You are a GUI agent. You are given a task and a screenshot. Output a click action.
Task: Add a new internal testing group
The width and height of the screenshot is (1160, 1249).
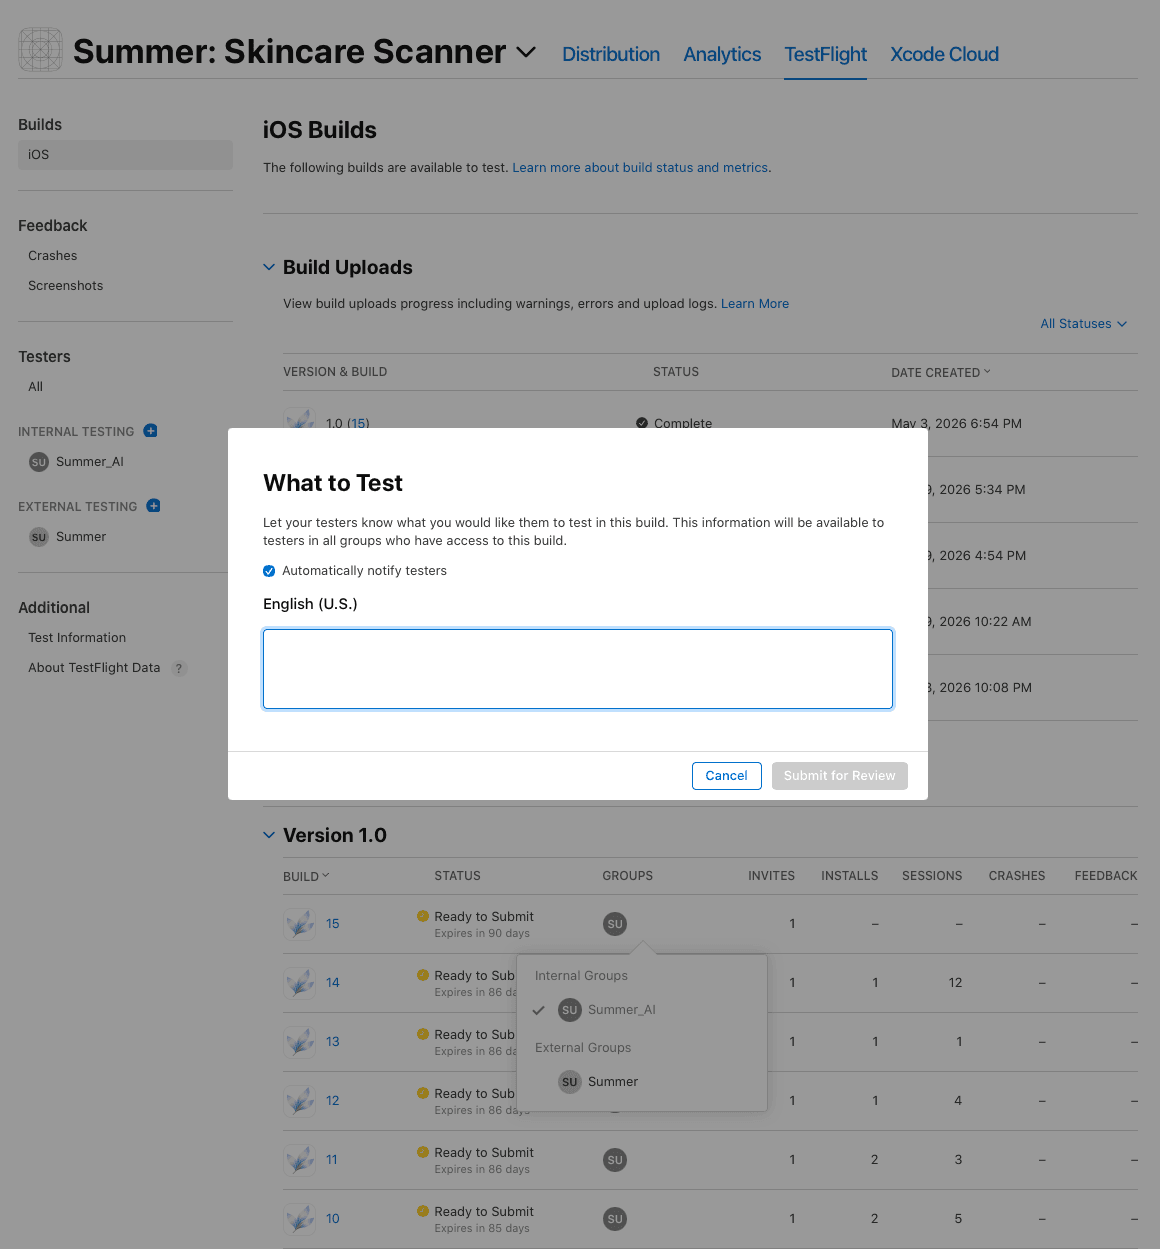point(151,431)
